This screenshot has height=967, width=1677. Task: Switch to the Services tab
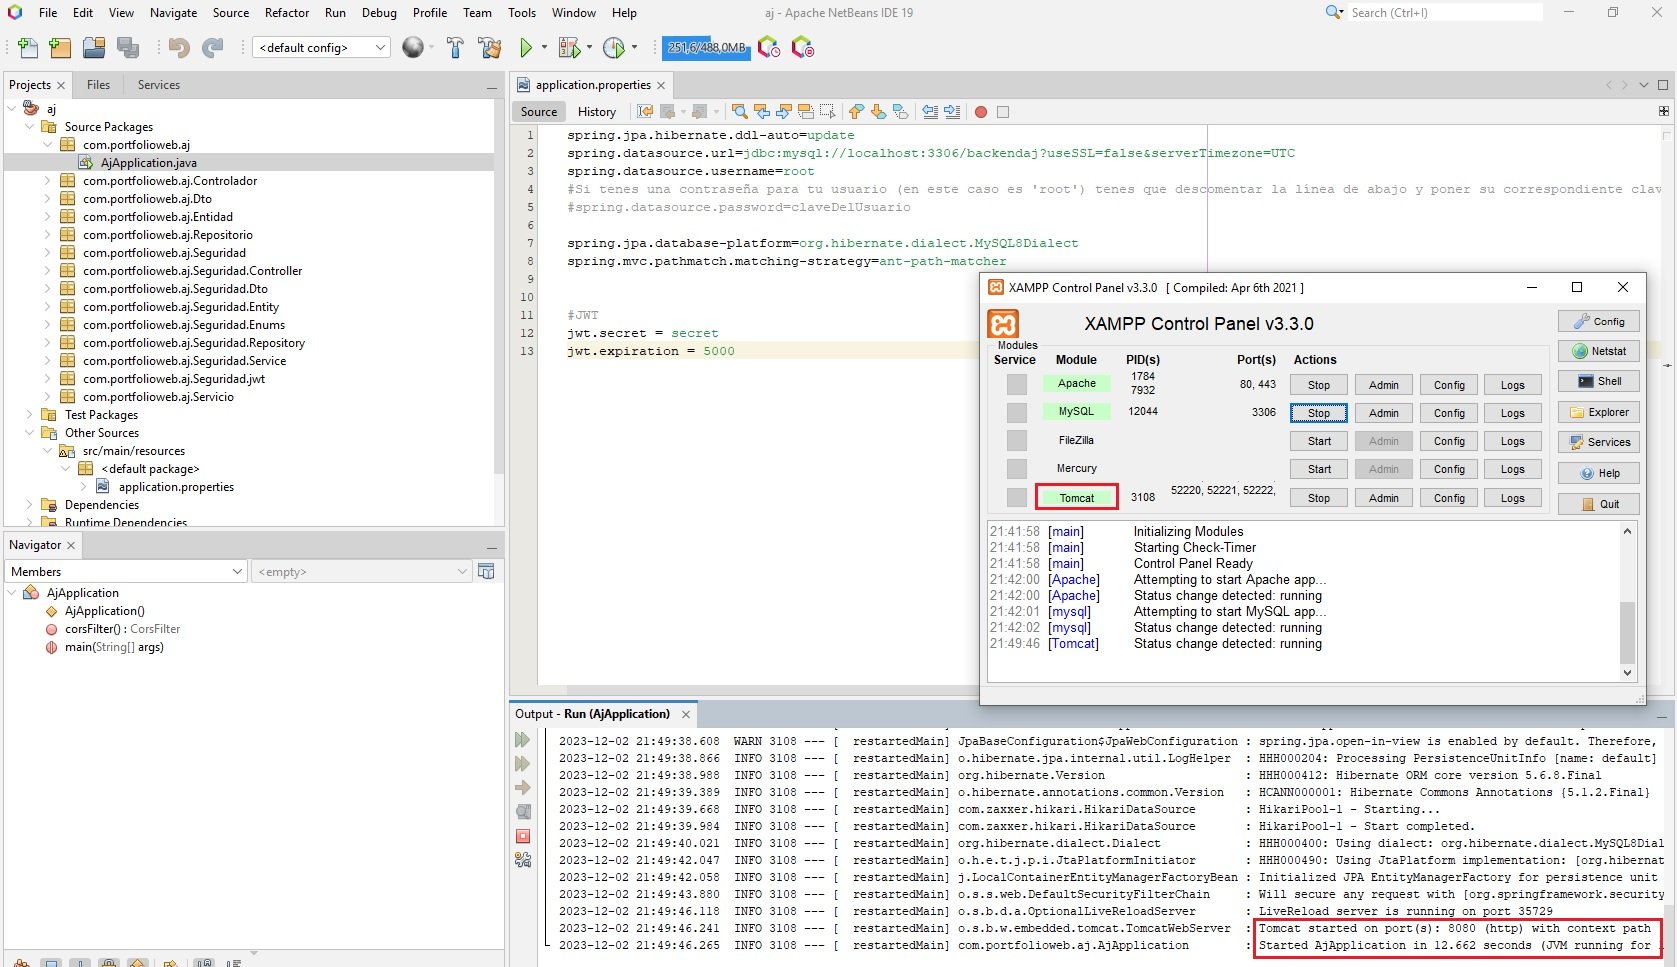click(159, 85)
